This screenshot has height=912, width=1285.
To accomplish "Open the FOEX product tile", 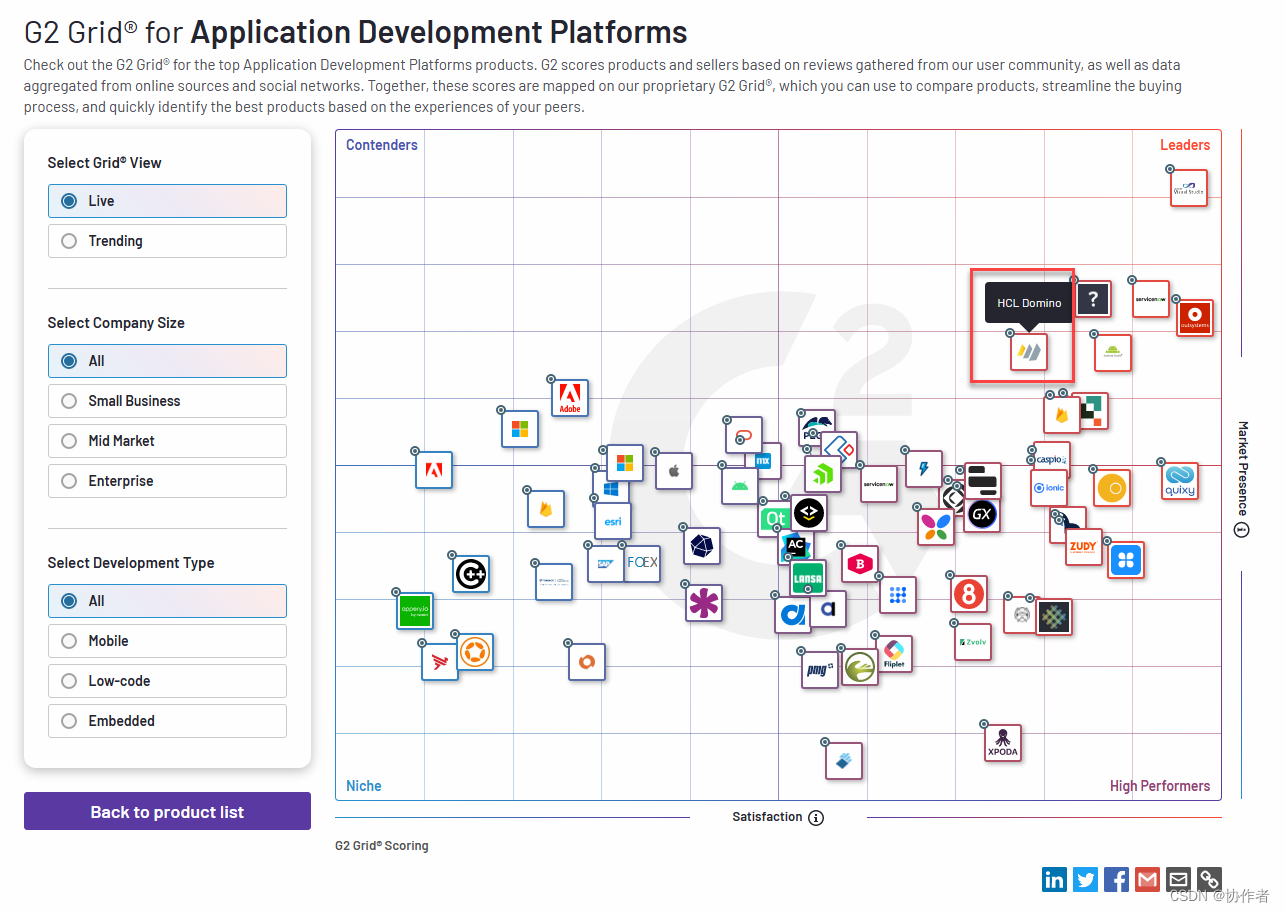I will (x=642, y=563).
